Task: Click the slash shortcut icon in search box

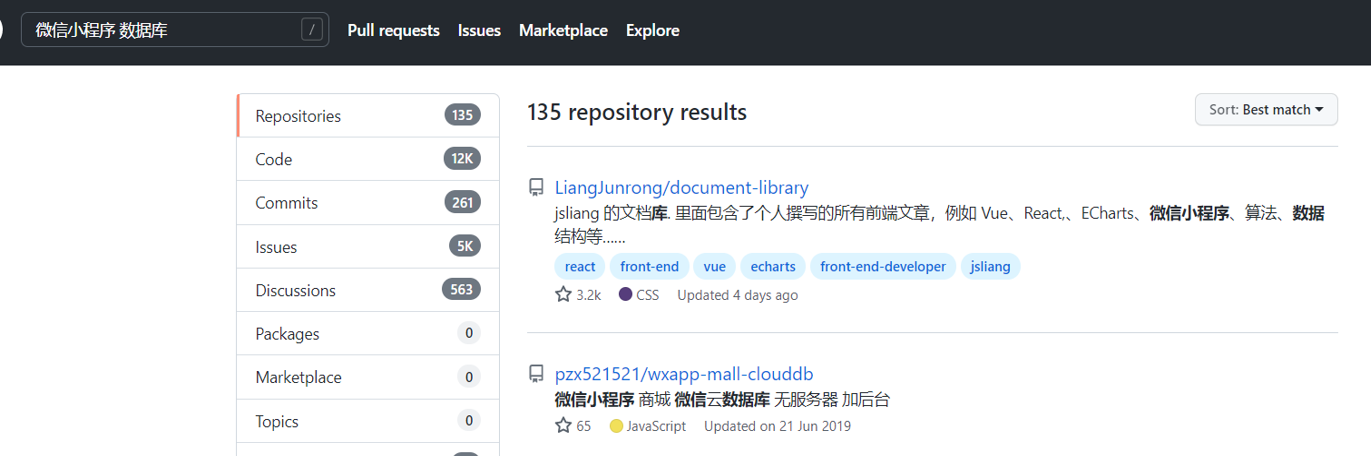Action: coord(313,30)
